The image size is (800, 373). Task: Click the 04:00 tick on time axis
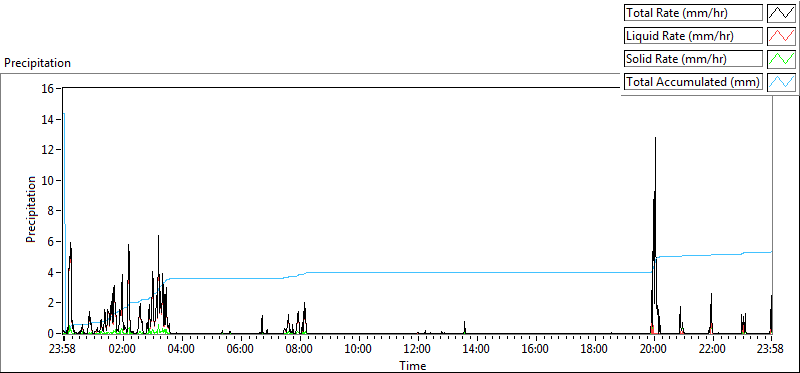coord(182,350)
